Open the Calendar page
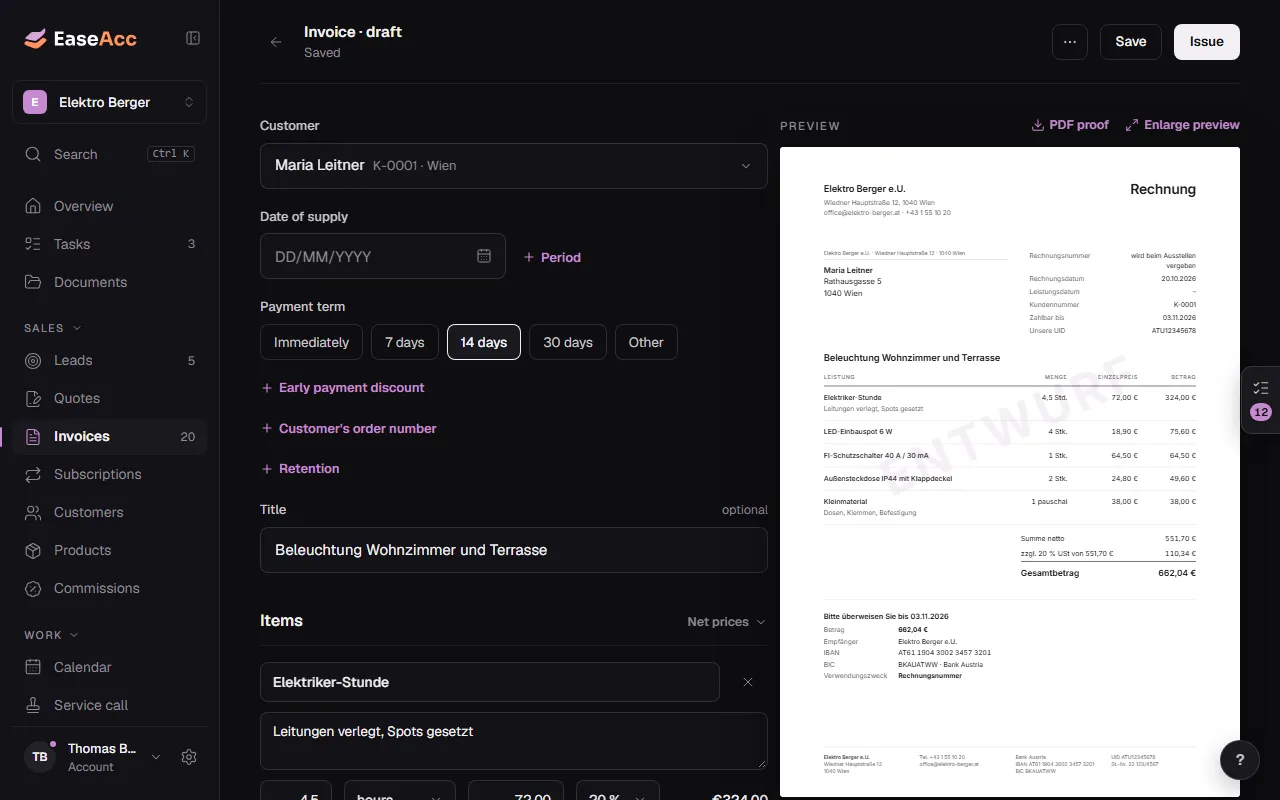 point(110,667)
